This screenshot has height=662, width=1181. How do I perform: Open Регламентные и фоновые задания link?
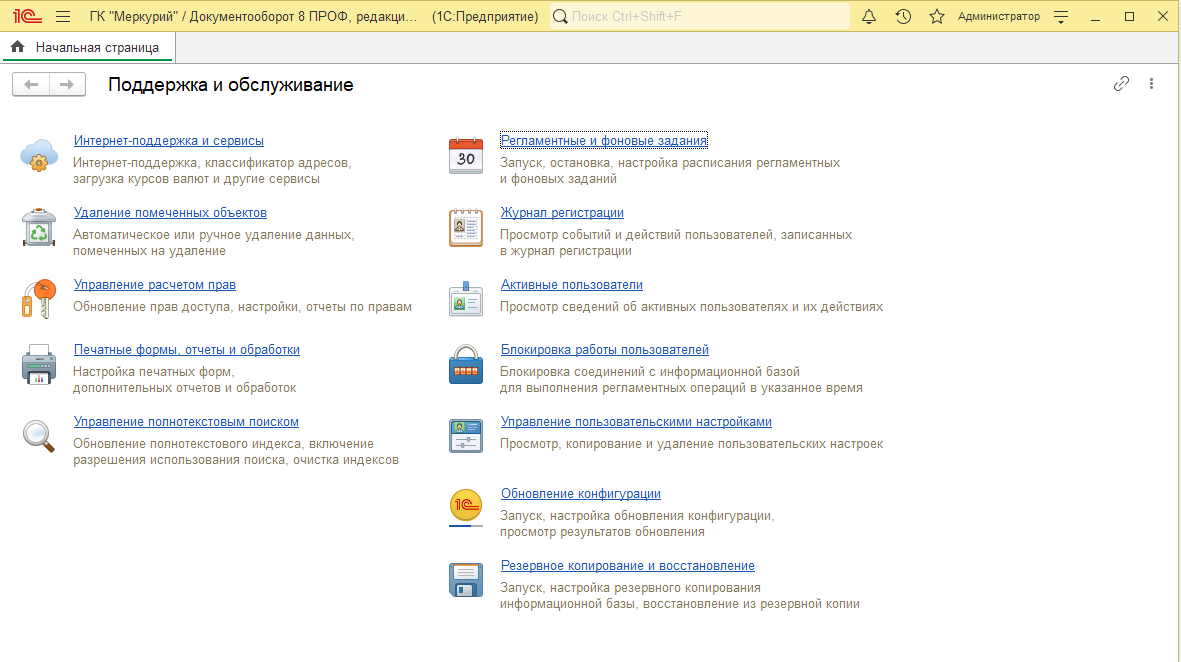(x=604, y=141)
